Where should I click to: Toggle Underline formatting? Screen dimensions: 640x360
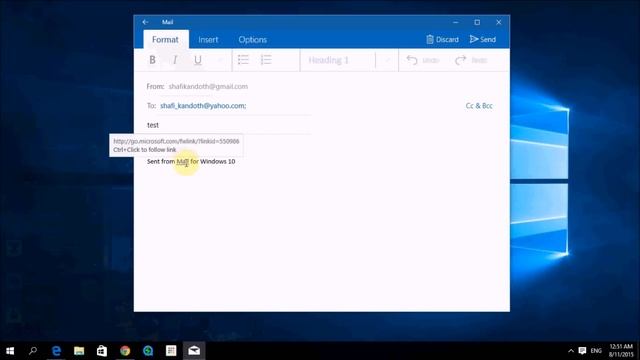pyautogui.click(x=198, y=60)
